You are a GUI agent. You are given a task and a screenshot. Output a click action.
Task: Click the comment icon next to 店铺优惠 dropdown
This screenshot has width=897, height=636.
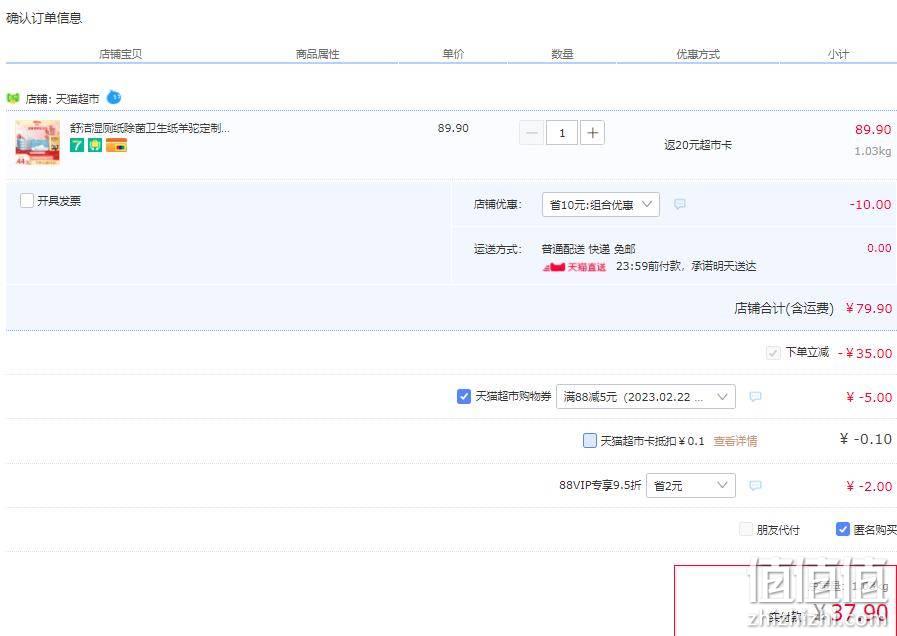680,204
